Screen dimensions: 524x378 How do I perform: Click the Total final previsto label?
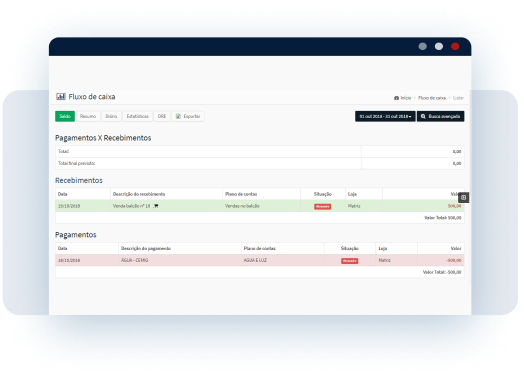coord(77,163)
